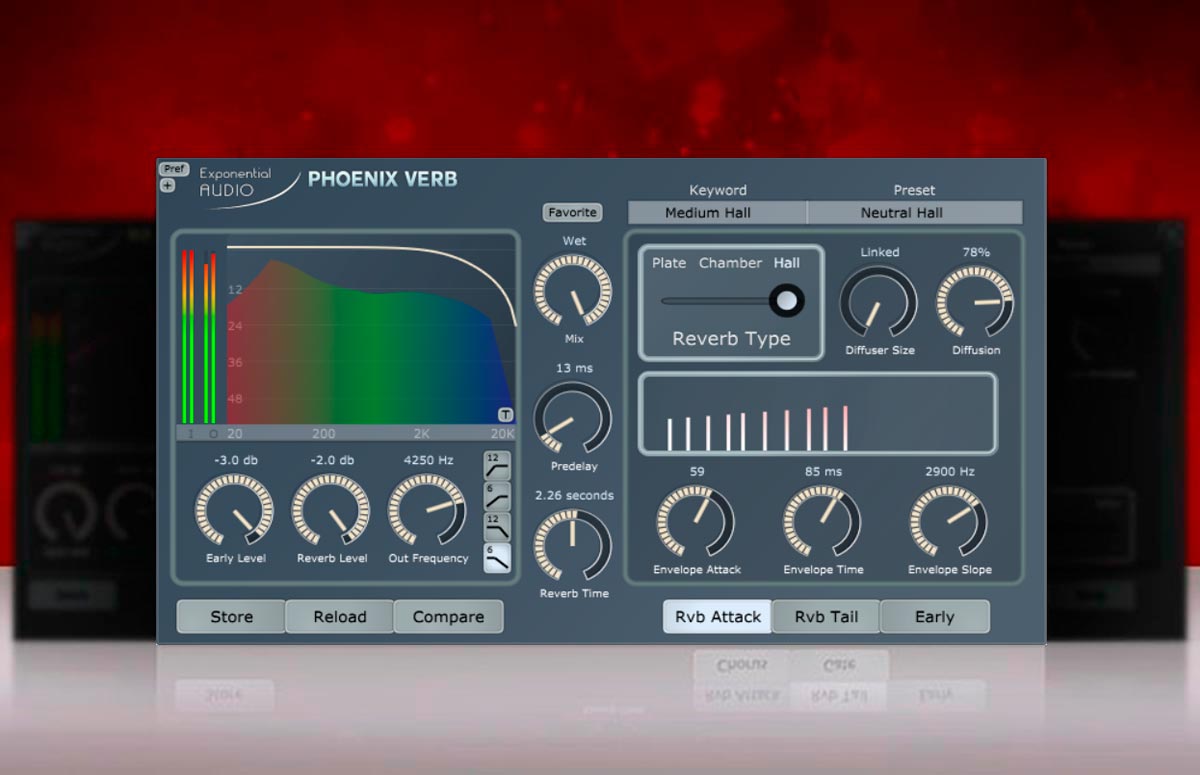Open the Preset dropdown showing Neutral Hall
Image resolution: width=1200 pixels, height=775 pixels.
click(915, 212)
